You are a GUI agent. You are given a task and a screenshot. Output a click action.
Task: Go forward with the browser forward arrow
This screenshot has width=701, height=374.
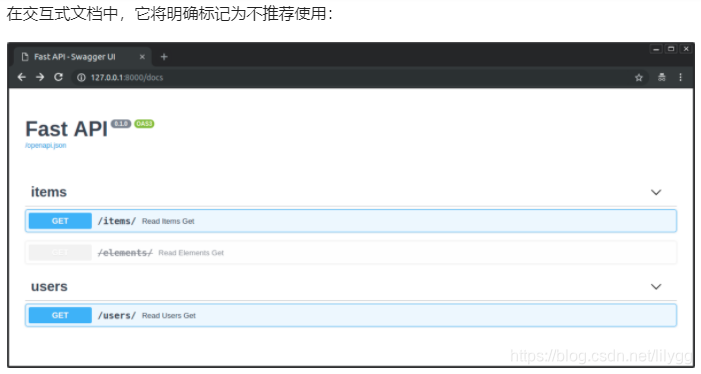coord(40,77)
